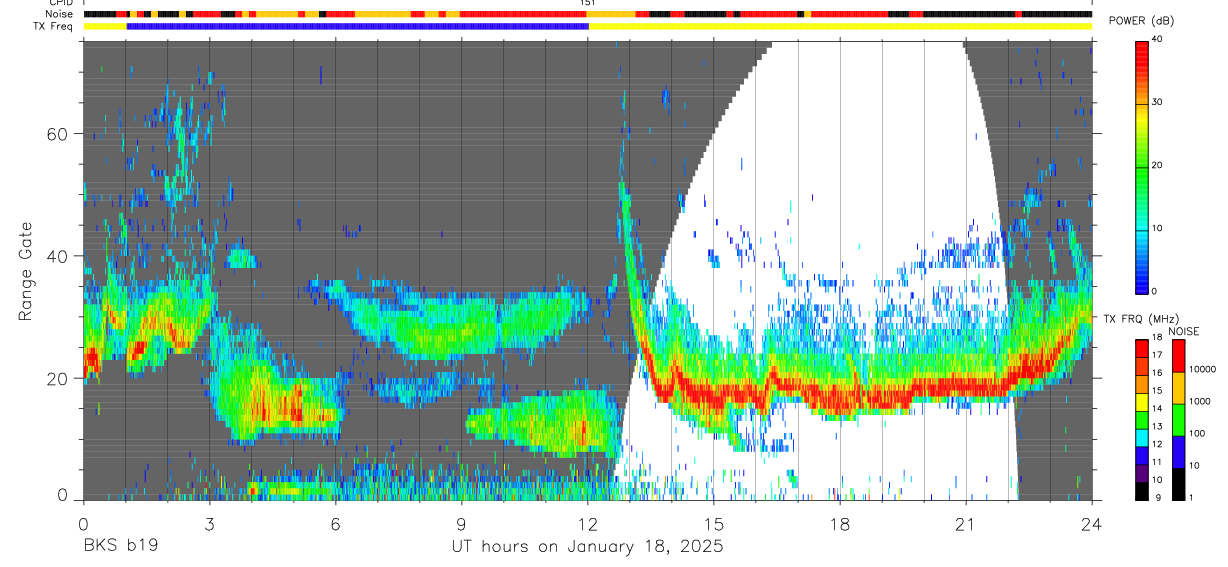Click the '3' tick on the UT hours axis

point(209,524)
